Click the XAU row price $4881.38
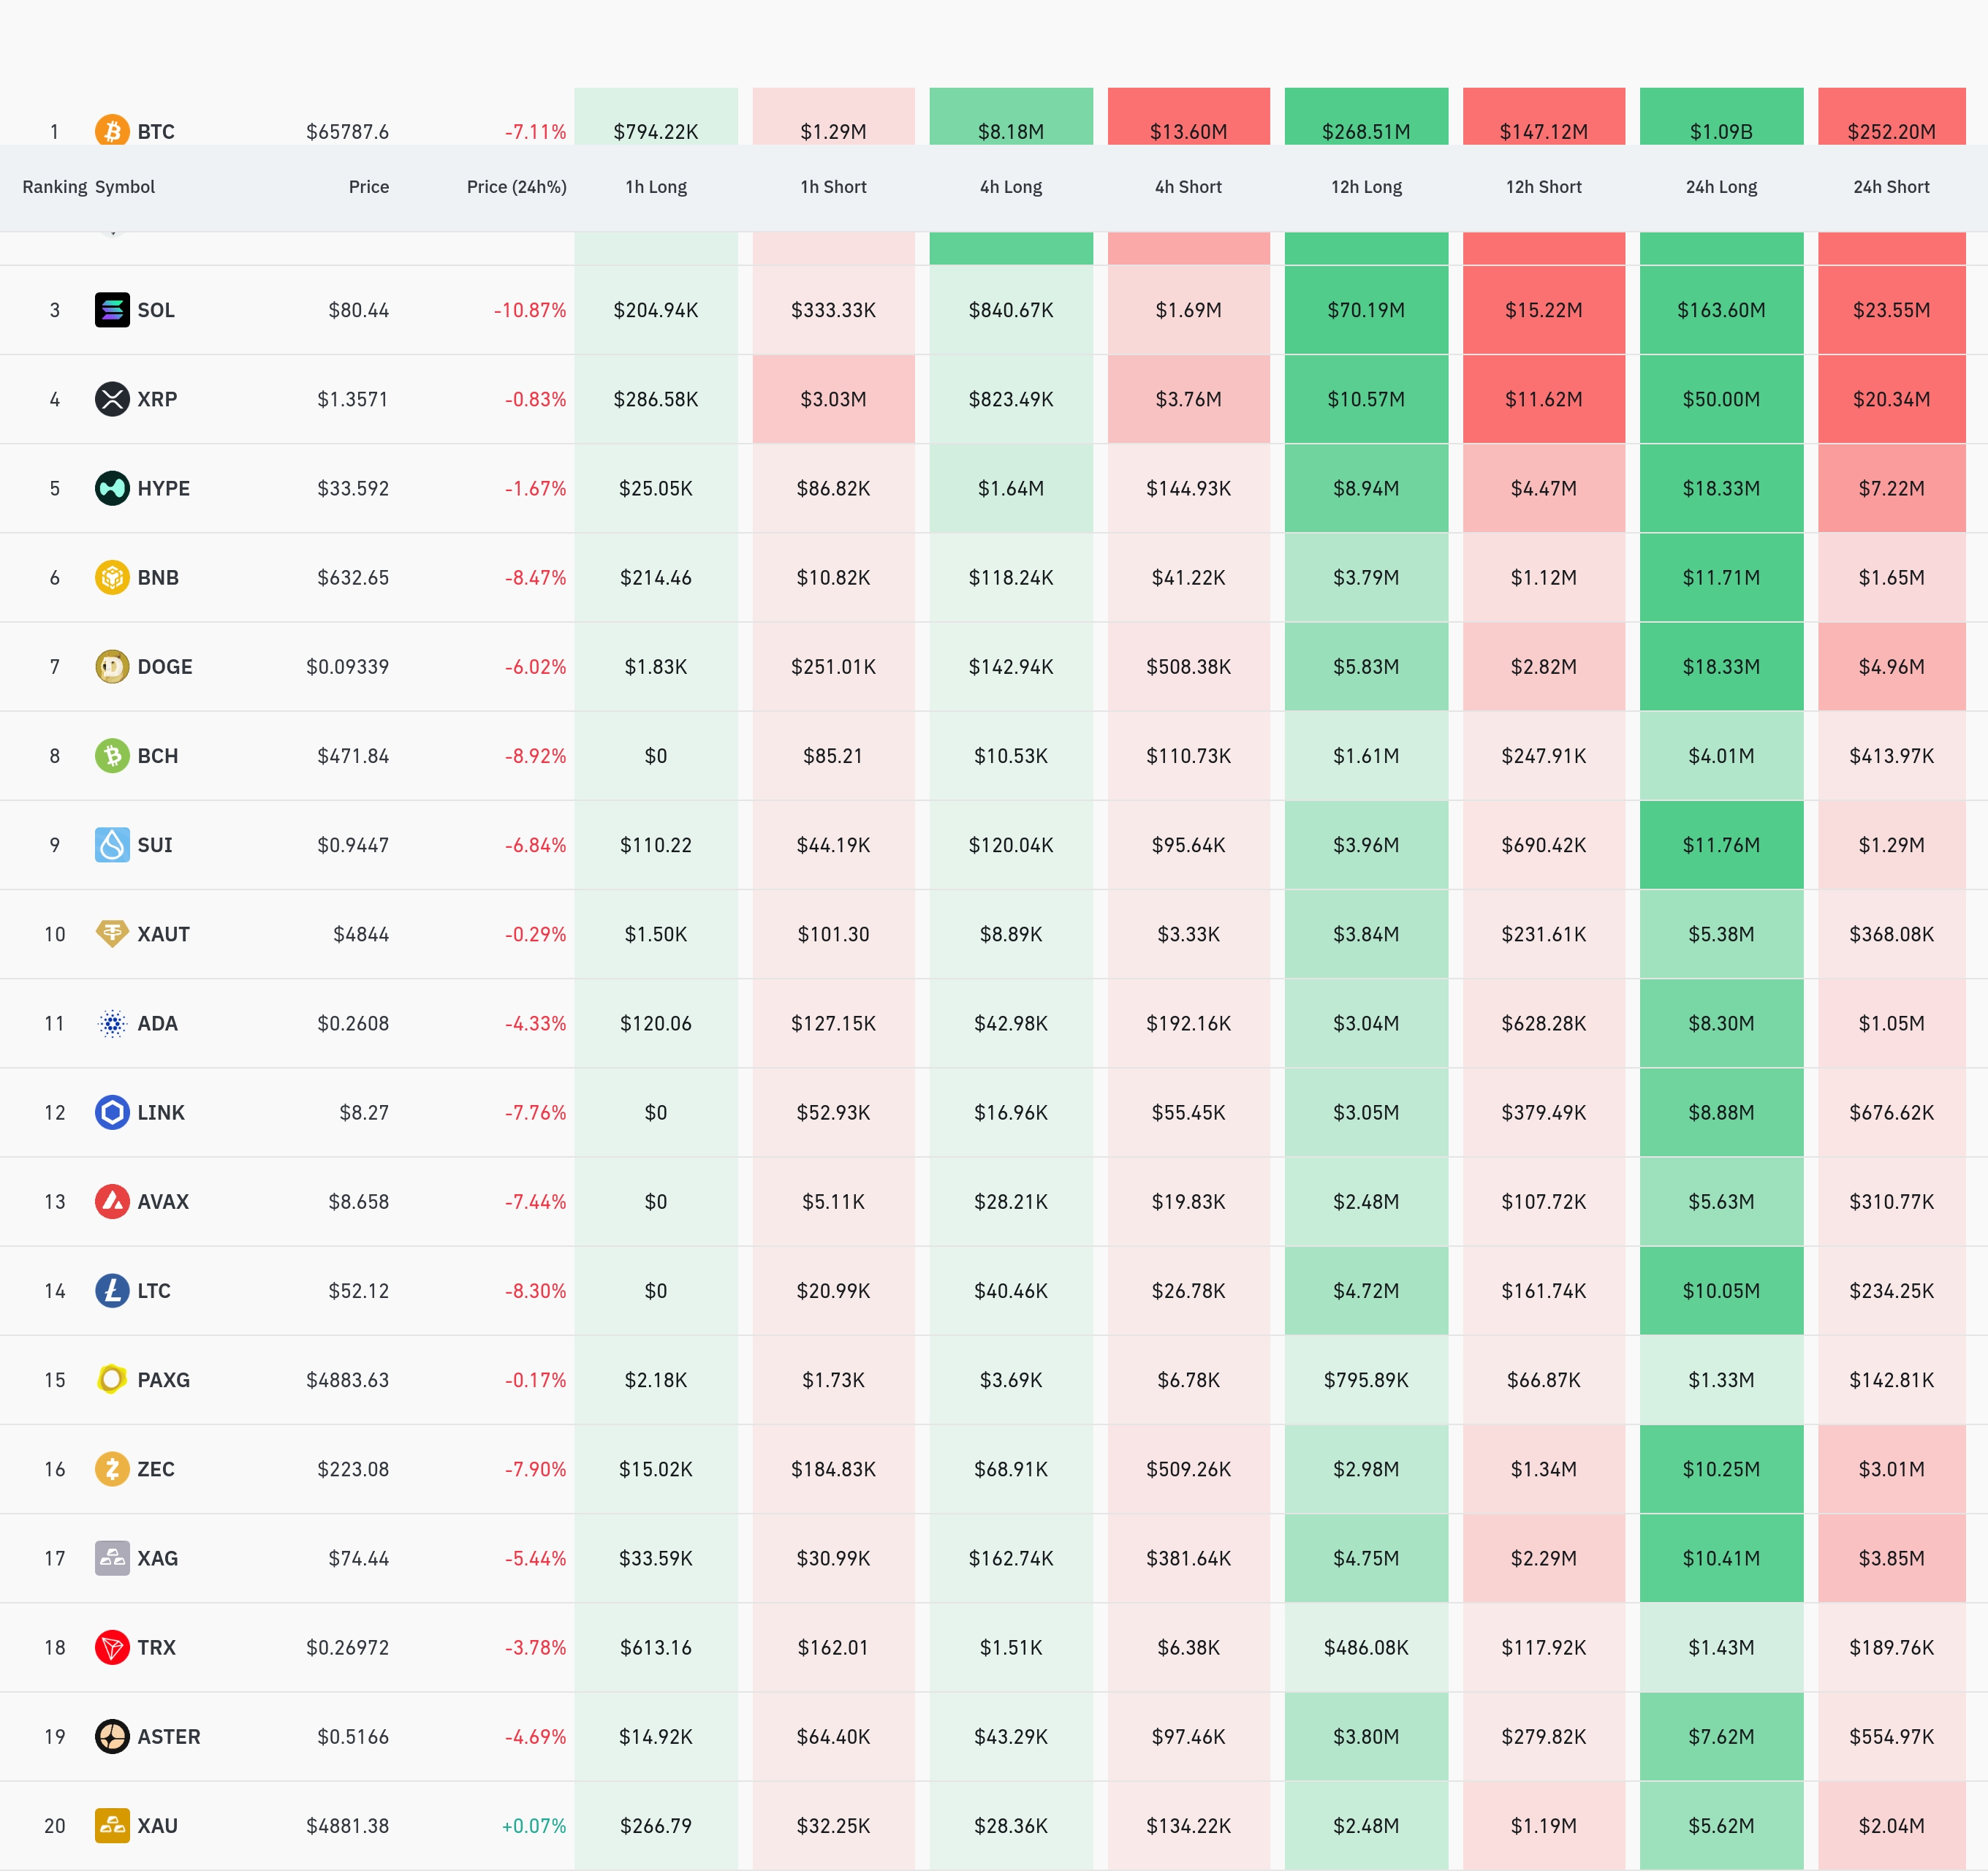 point(347,1826)
